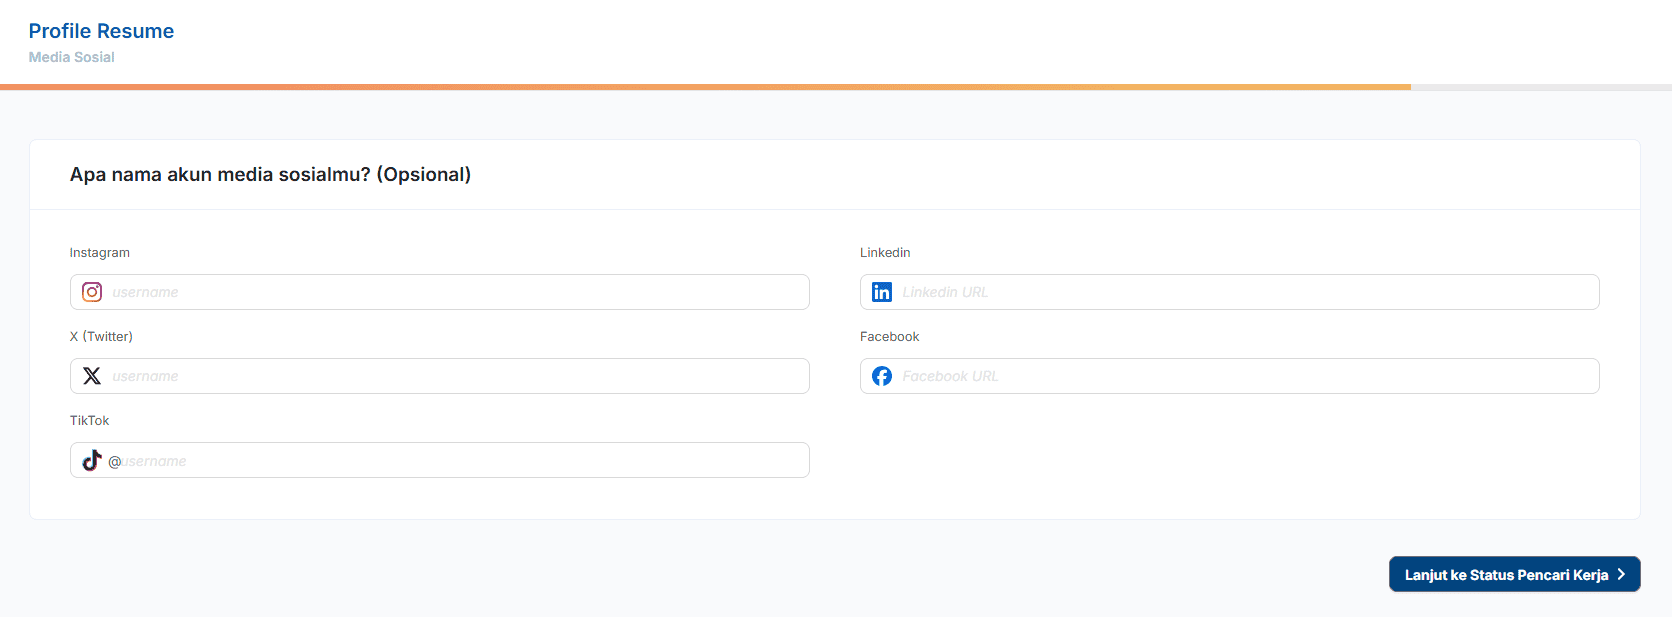Image resolution: width=1672 pixels, height=617 pixels.
Task: Click the gray unfilled progress bar end
Action: pyautogui.click(x=1541, y=87)
